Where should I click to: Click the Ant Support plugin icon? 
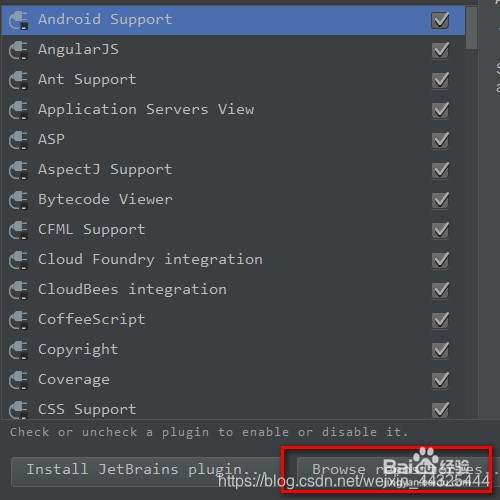[19, 80]
